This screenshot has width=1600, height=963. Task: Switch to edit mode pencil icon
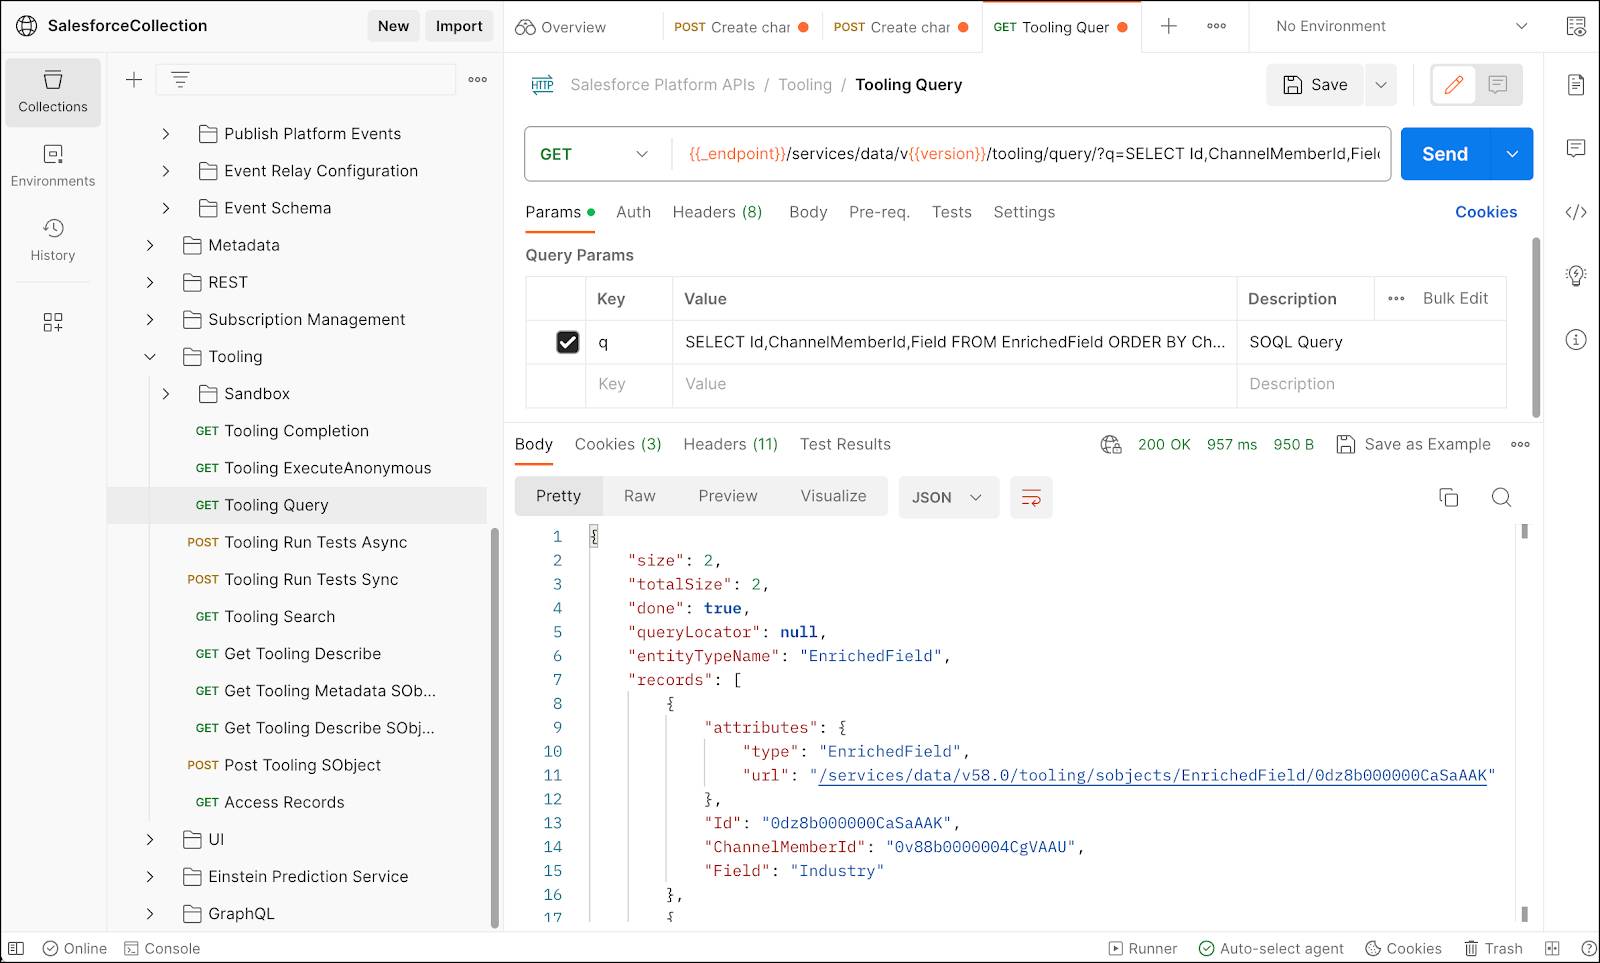point(1454,85)
